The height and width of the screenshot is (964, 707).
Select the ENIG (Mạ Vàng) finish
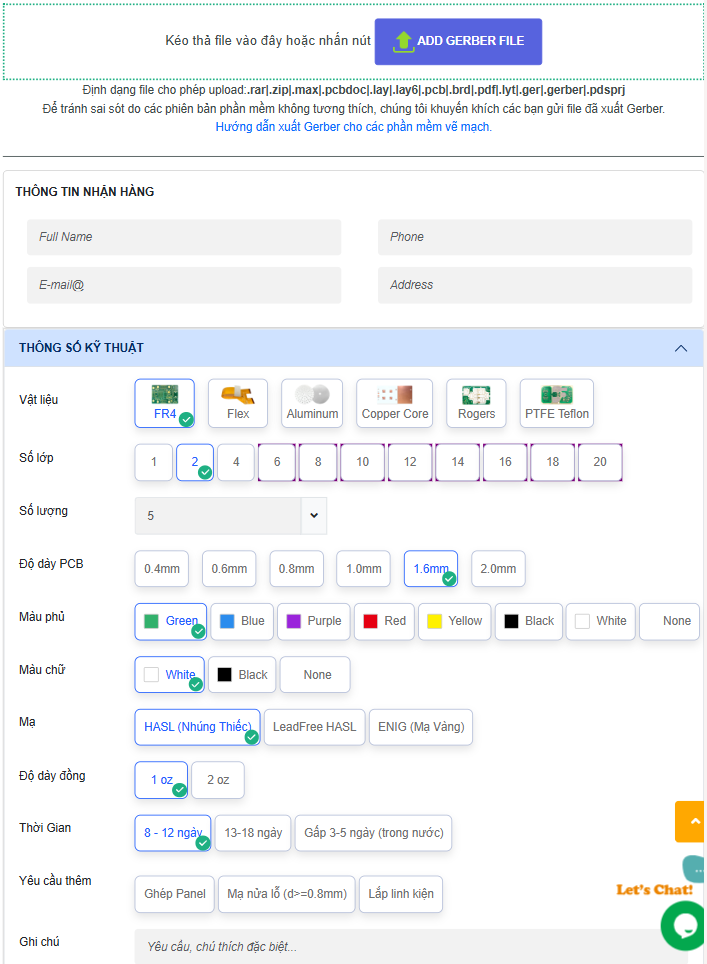(421, 727)
